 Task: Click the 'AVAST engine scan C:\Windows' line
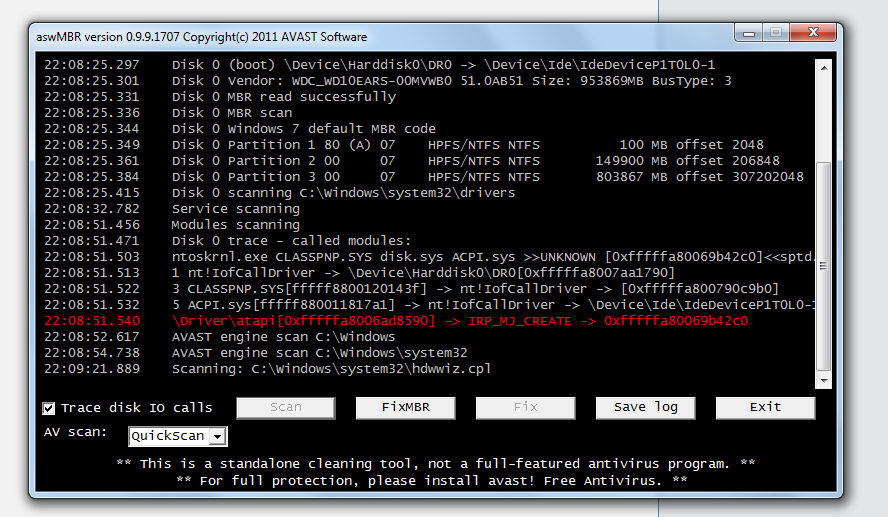point(220,337)
